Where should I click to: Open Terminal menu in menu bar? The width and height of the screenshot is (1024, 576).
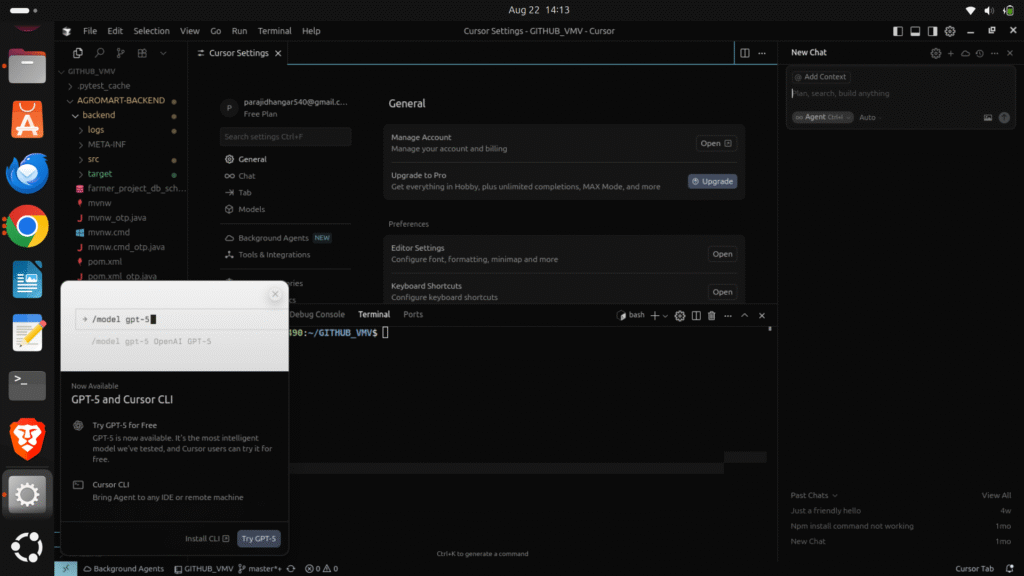click(x=274, y=31)
